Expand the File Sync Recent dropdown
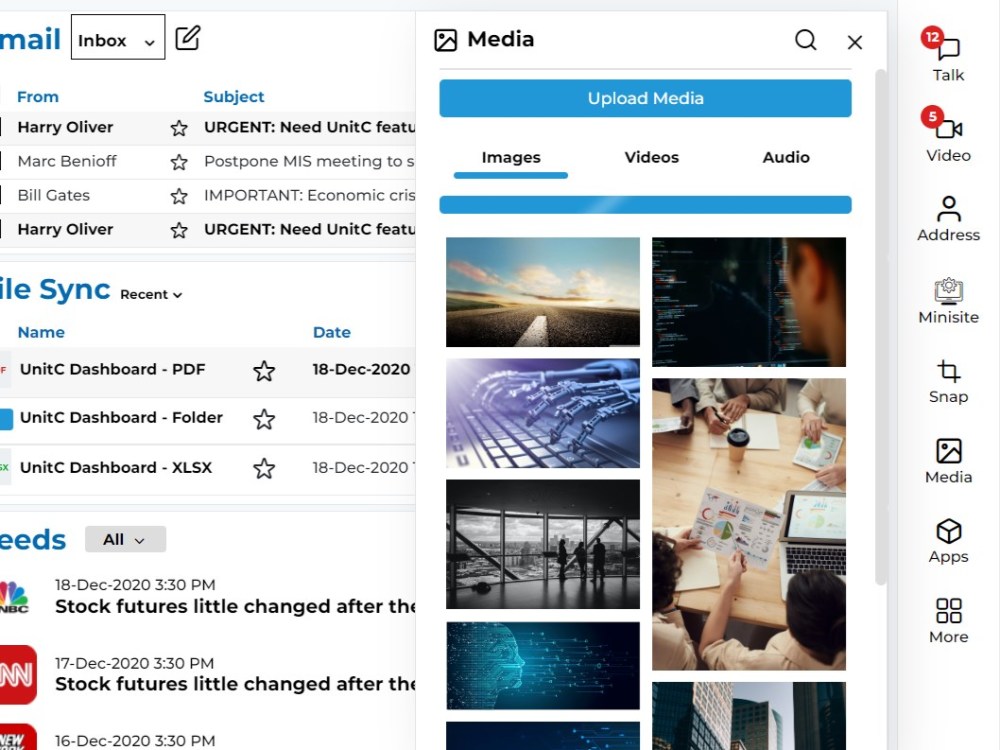 151,294
